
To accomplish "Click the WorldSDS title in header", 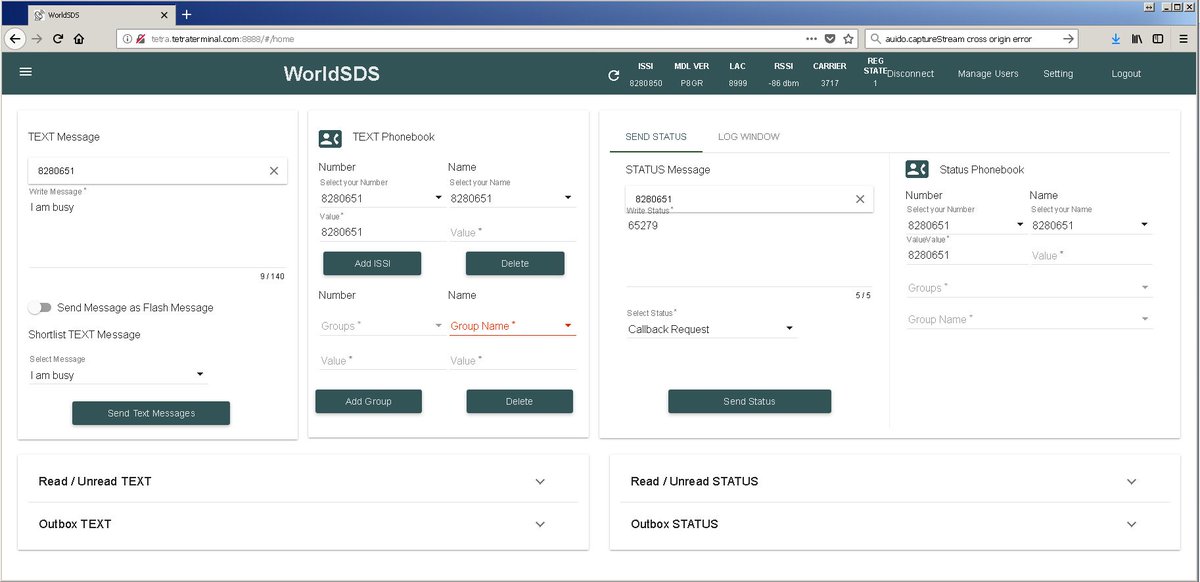I will (331, 73).
